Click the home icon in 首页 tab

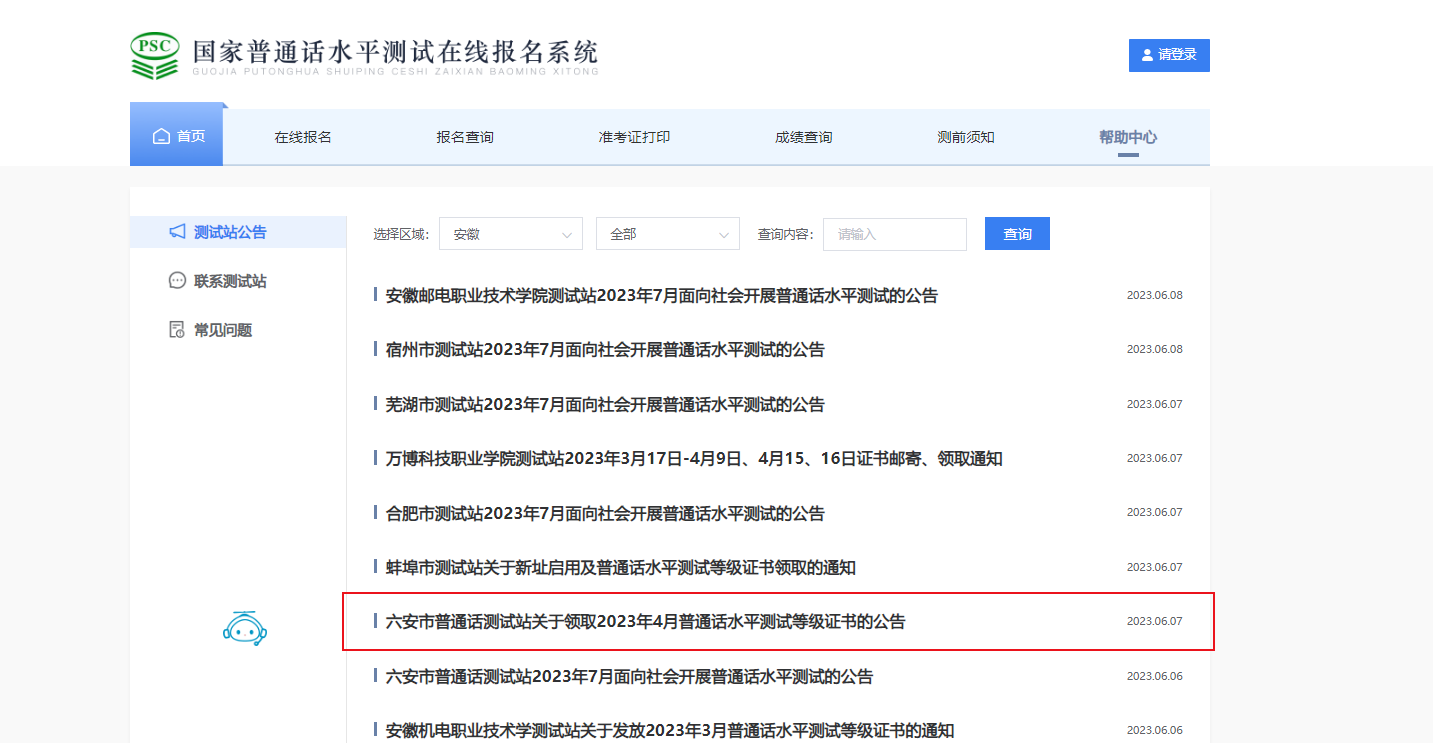tap(161, 136)
